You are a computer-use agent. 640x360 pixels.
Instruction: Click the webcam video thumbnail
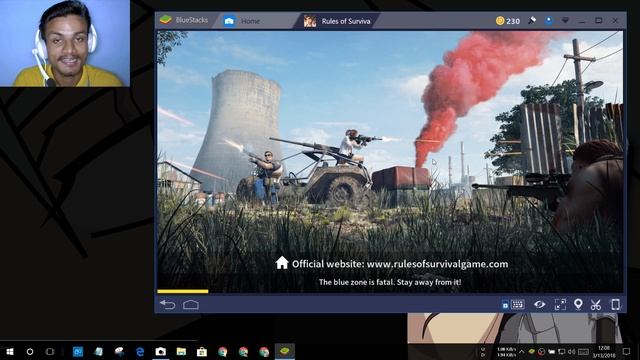tap(65, 43)
